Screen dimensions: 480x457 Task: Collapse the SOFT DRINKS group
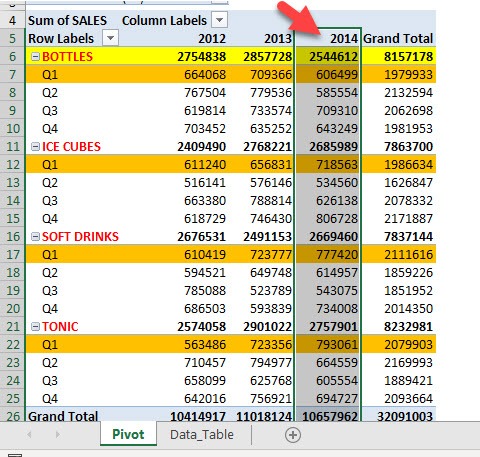pos(35,236)
